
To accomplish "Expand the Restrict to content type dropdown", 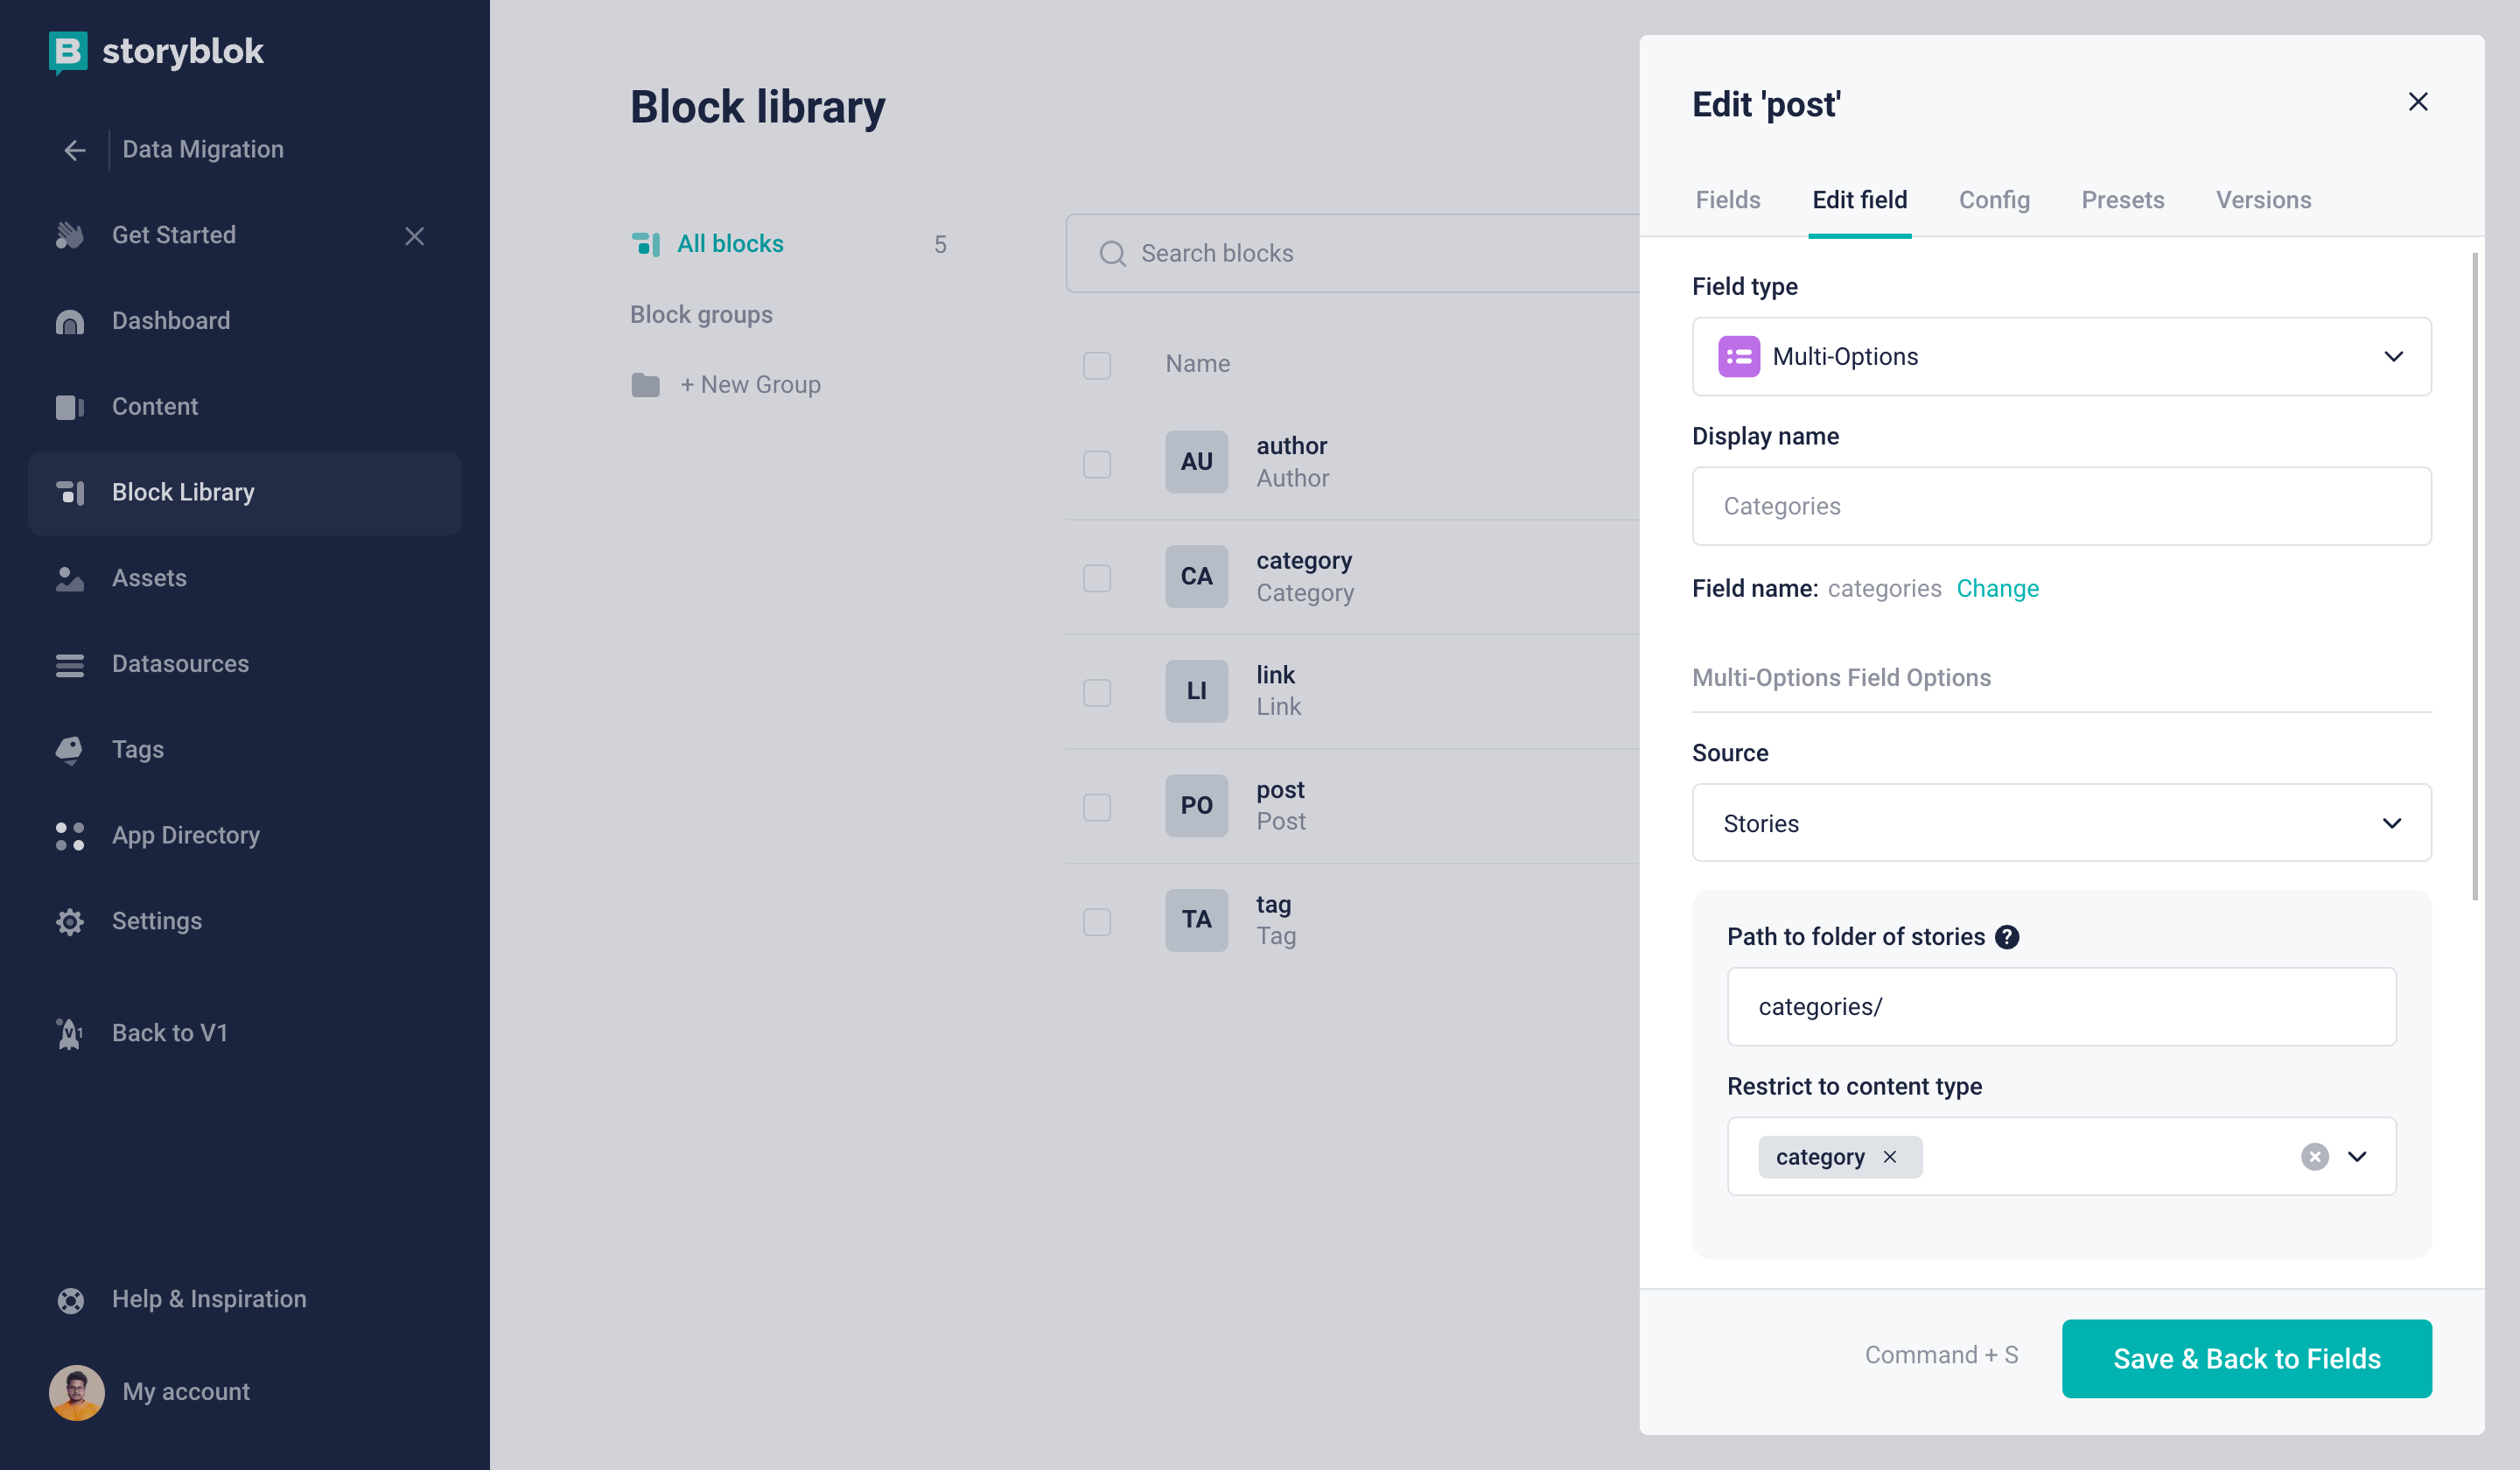I will point(2357,1157).
